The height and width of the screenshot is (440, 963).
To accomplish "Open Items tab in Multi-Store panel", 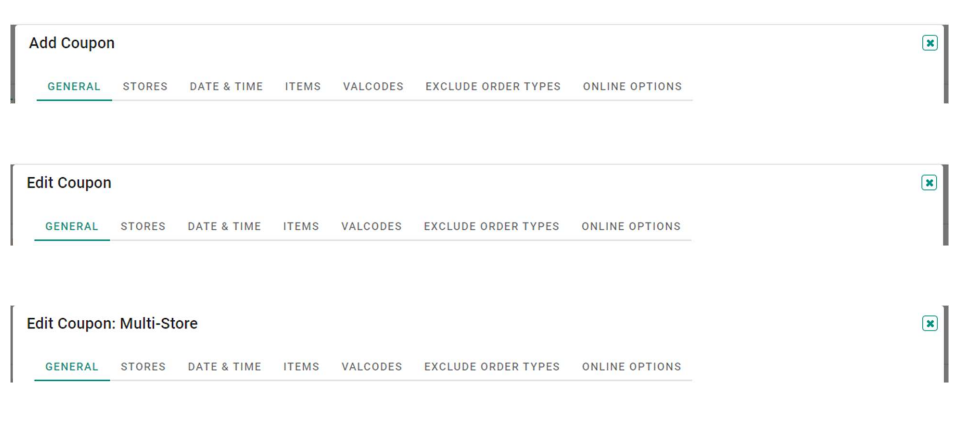I will [301, 367].
